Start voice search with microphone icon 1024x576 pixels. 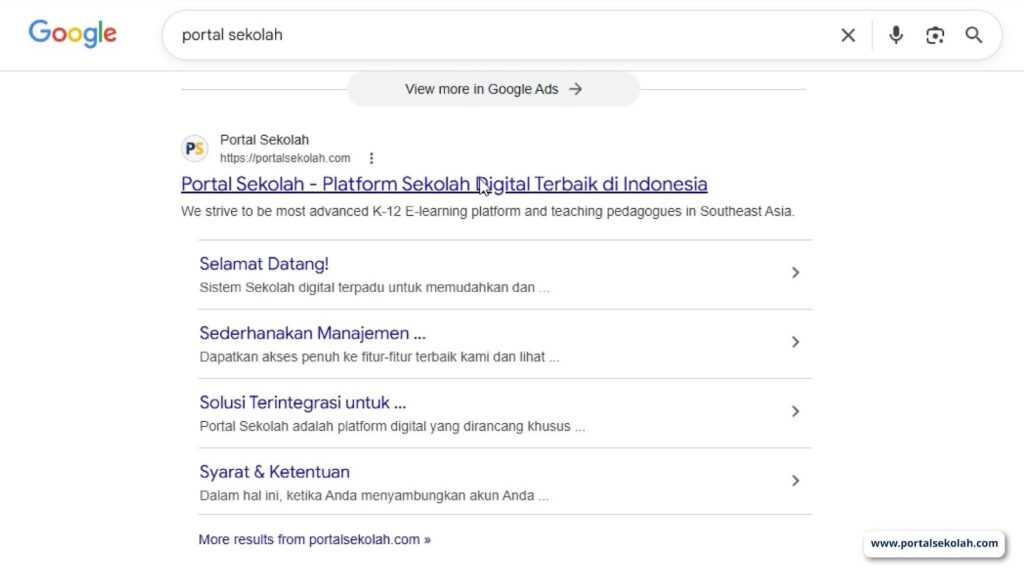pos(896,35)
